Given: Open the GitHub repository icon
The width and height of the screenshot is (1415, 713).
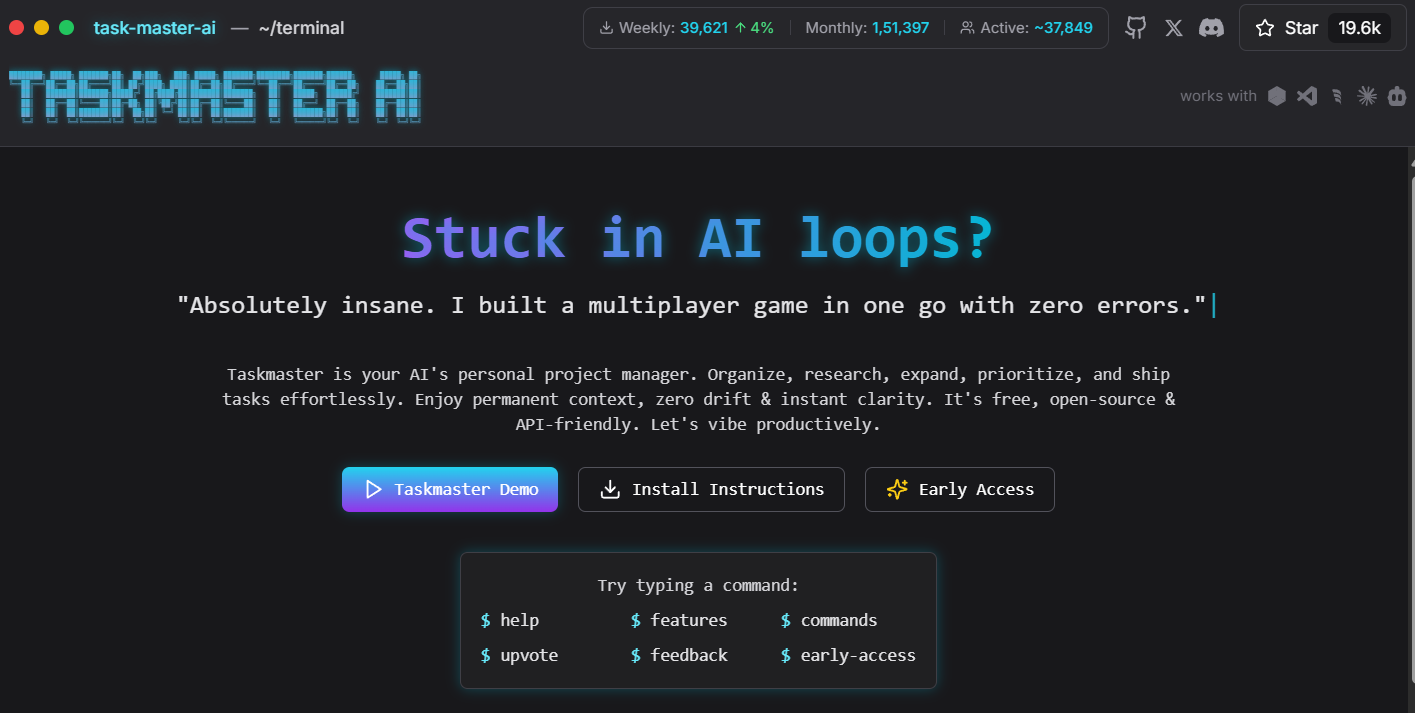Looking at the screenshot, I should (x=1136, y=28).
